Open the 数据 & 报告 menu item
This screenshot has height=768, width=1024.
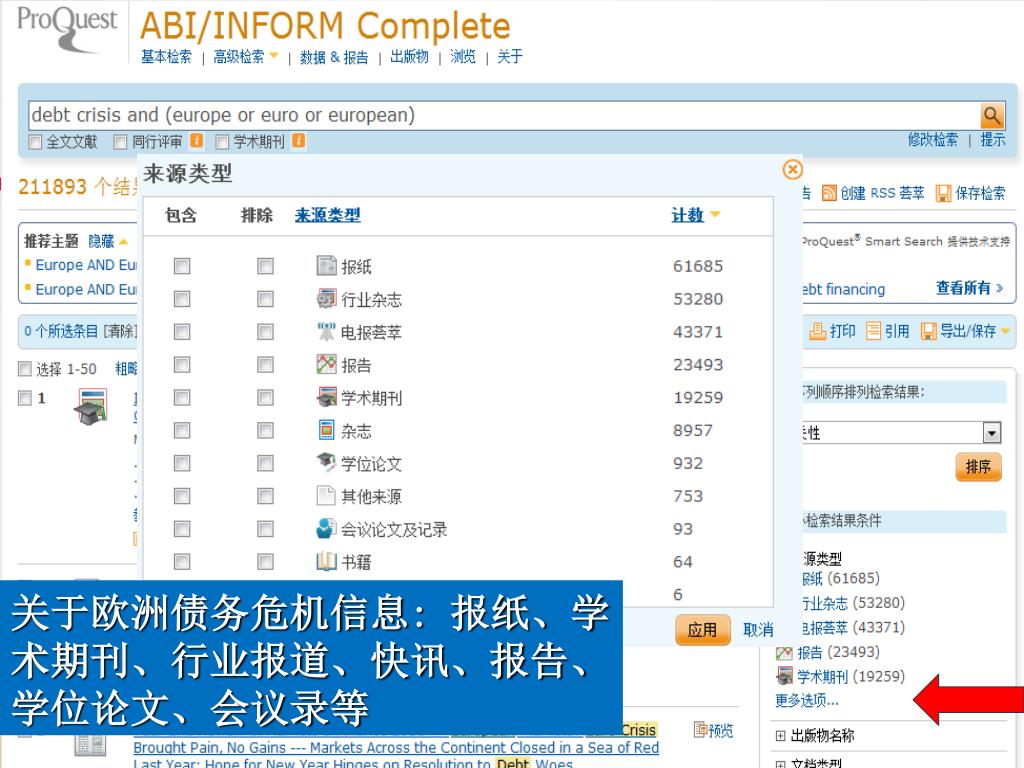334,57
